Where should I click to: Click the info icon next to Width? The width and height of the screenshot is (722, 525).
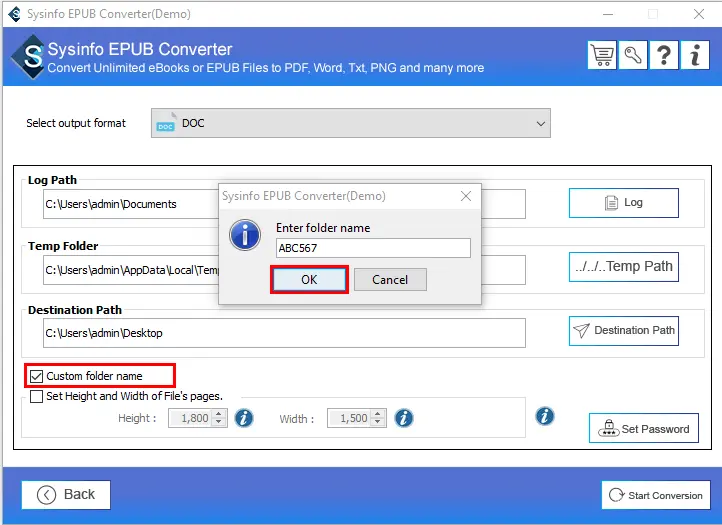point(404,418)
